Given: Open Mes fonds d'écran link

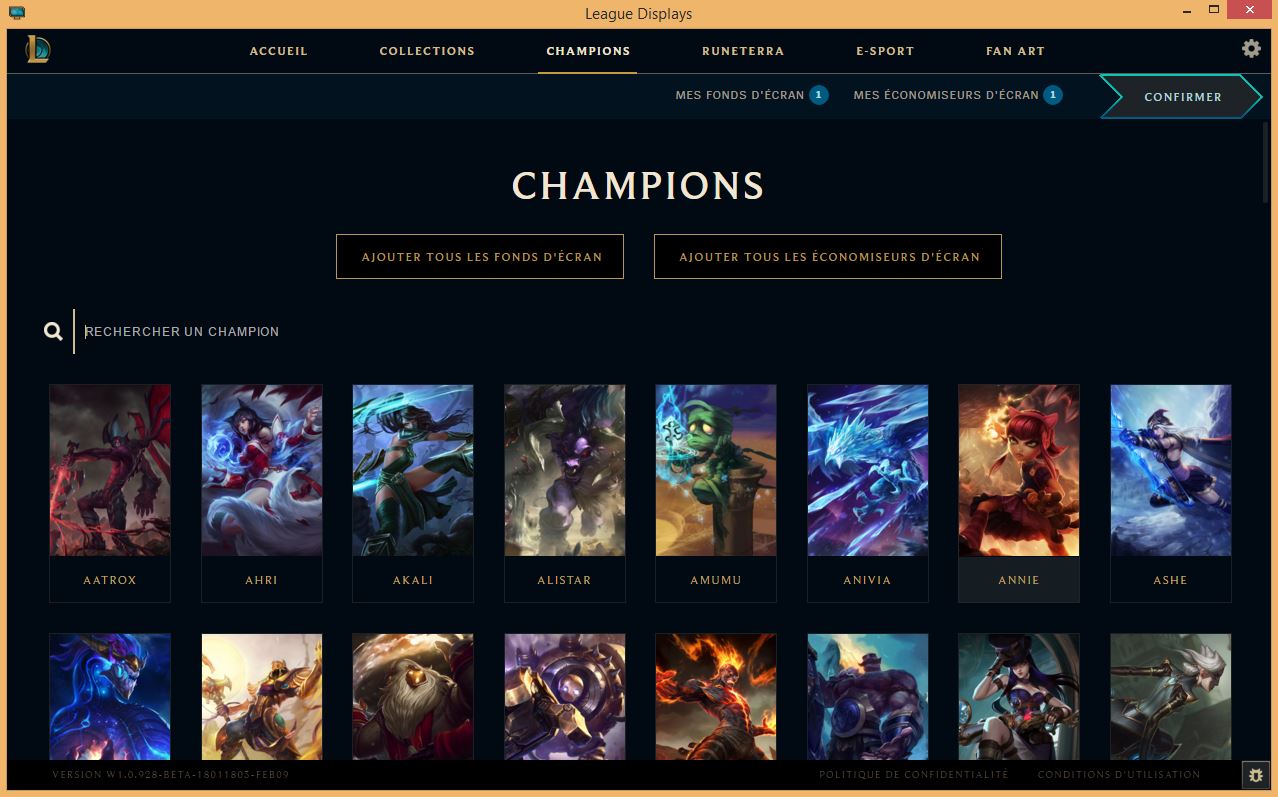Looking at the screenshot, I should click(740, 95).
